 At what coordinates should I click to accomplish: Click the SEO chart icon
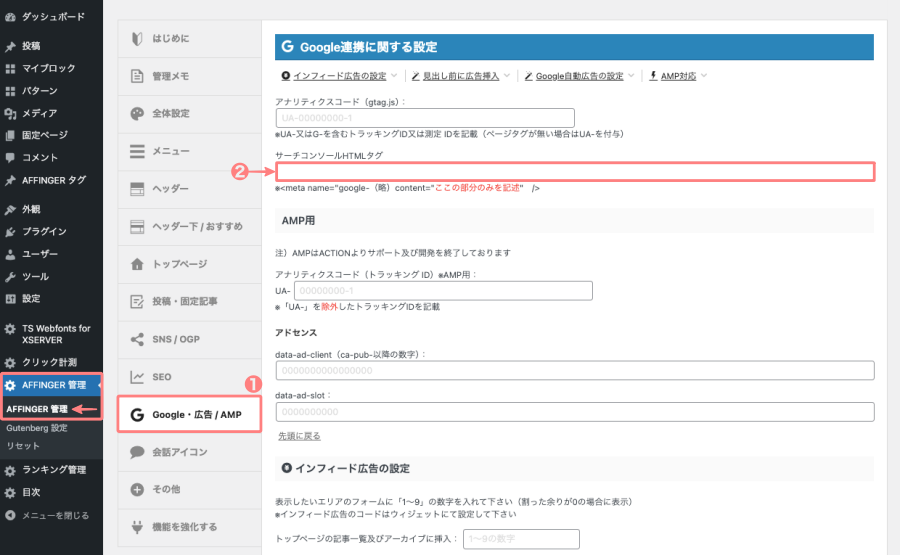pos(137,377)
